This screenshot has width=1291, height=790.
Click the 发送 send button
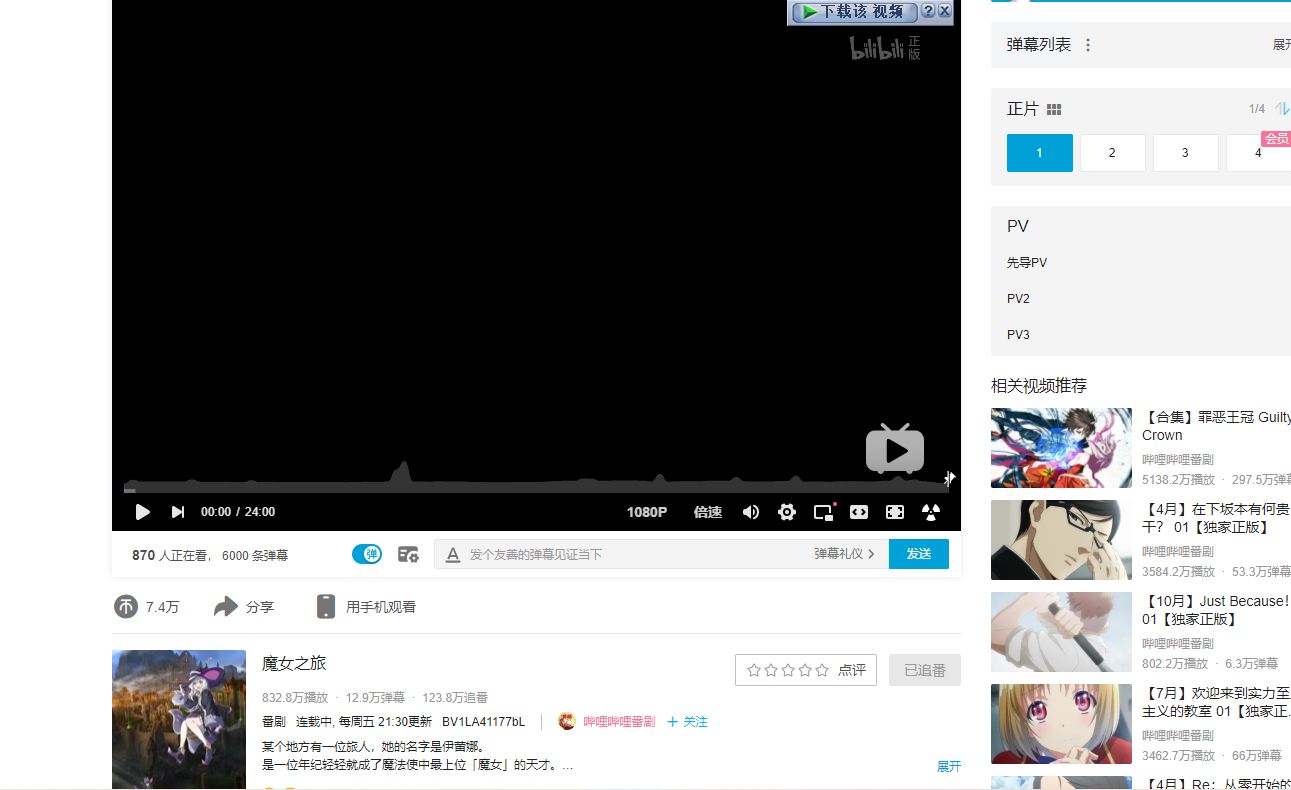pyautogui.click(x=919, y=554)
